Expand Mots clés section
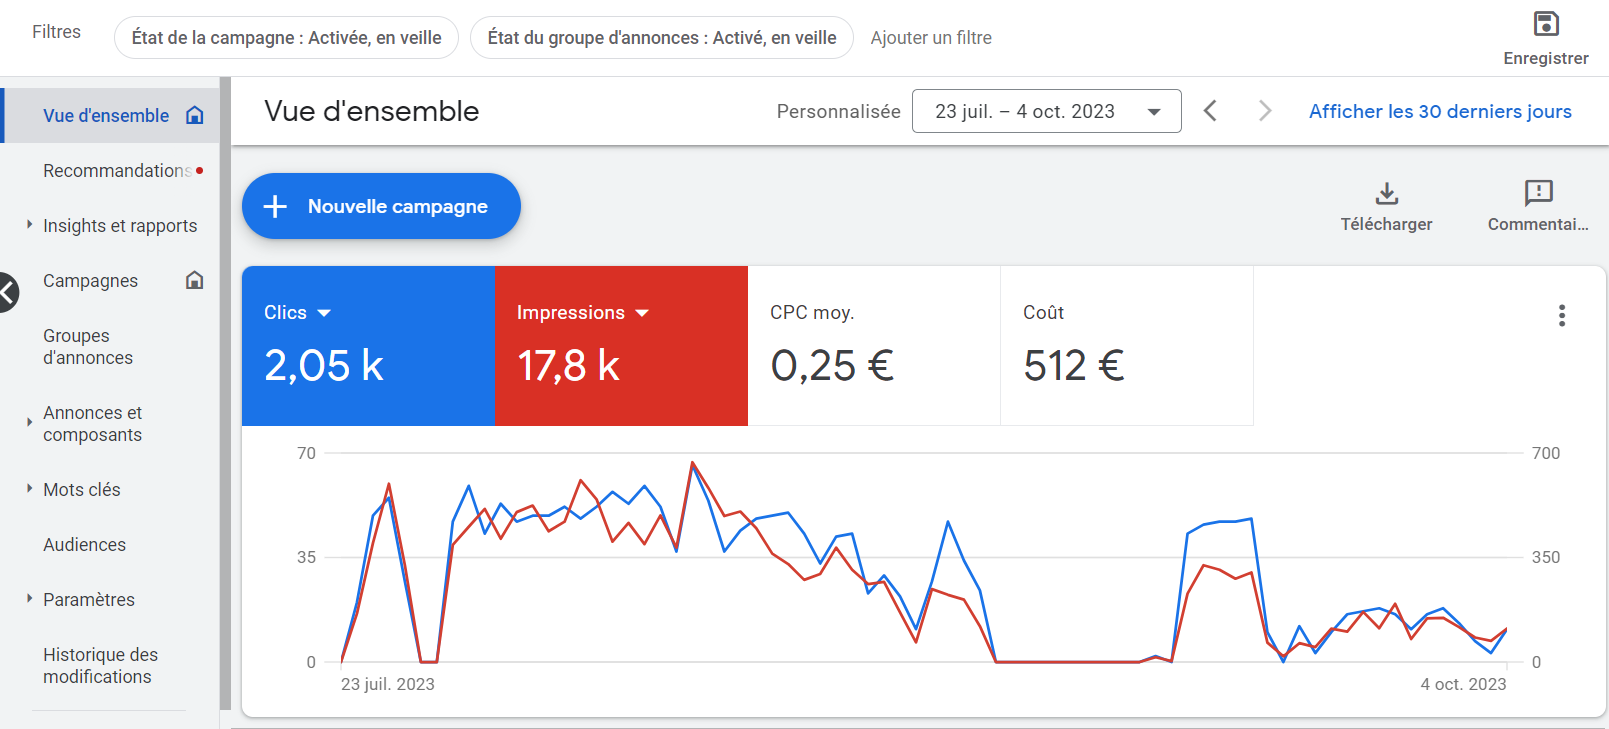Screen dimensions: 1609x729 pyautogui.click(x=29, y=488)
